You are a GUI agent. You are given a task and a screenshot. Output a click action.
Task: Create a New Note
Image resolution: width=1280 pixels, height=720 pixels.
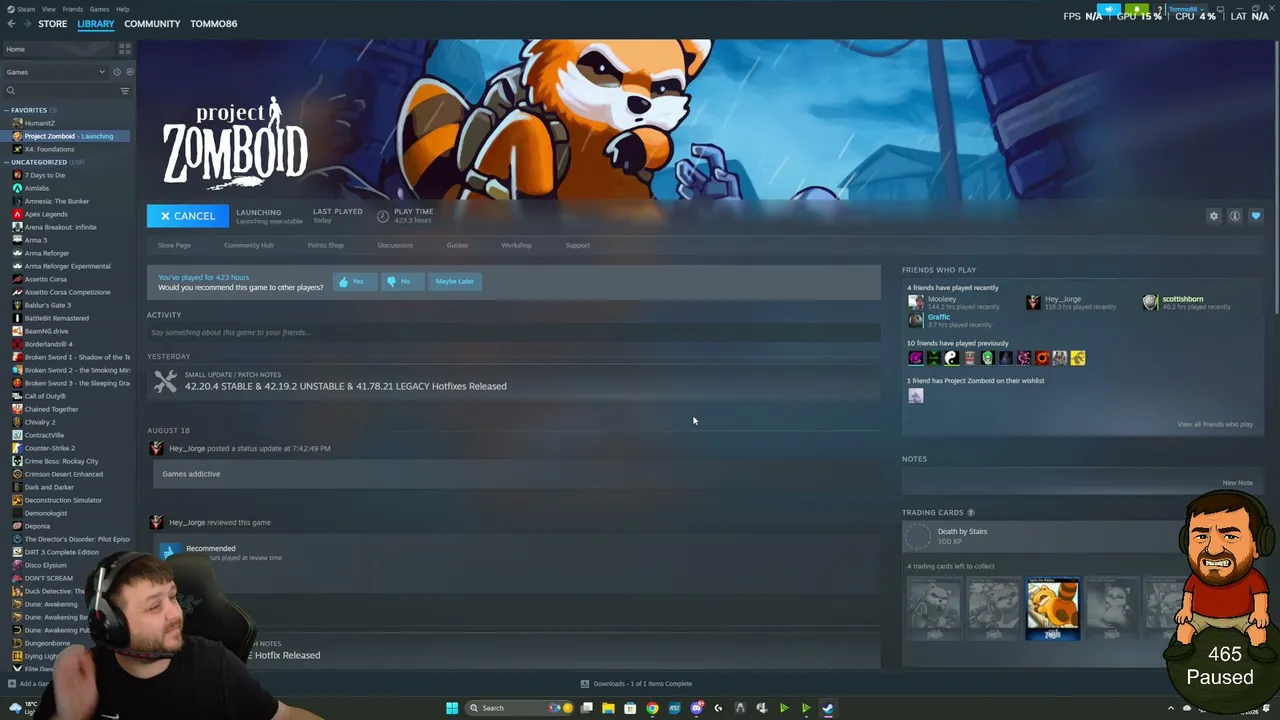(1237, 483)
